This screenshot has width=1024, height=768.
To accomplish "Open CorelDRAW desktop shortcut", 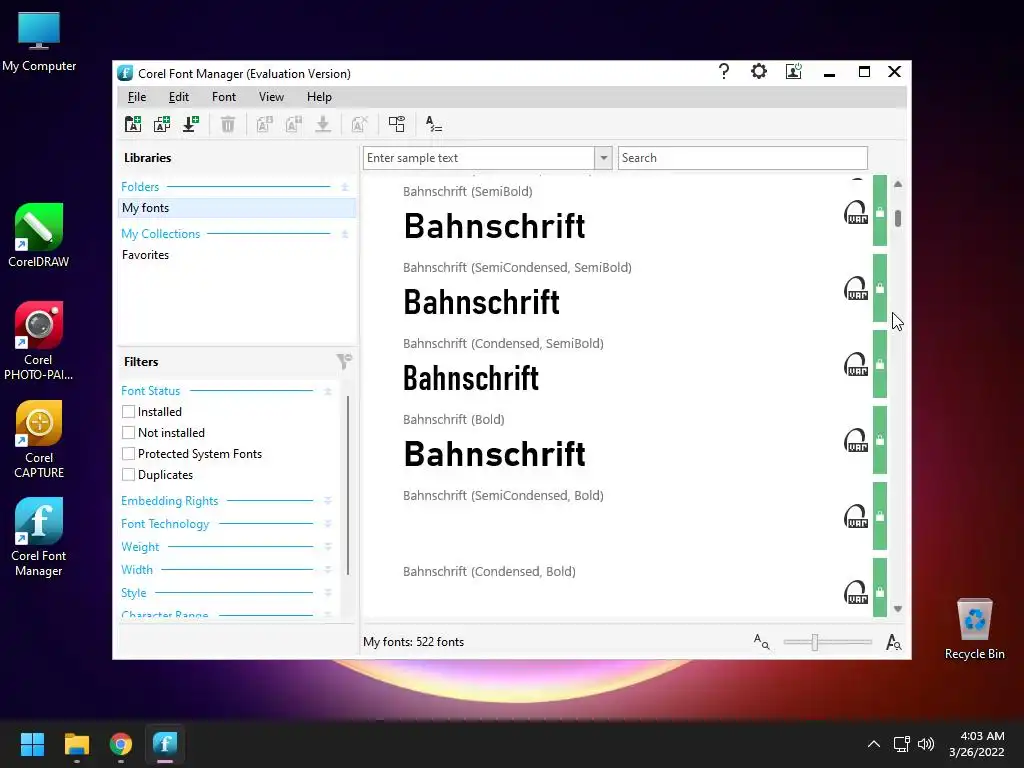I will pyautogui.click(x=39, y=236).
